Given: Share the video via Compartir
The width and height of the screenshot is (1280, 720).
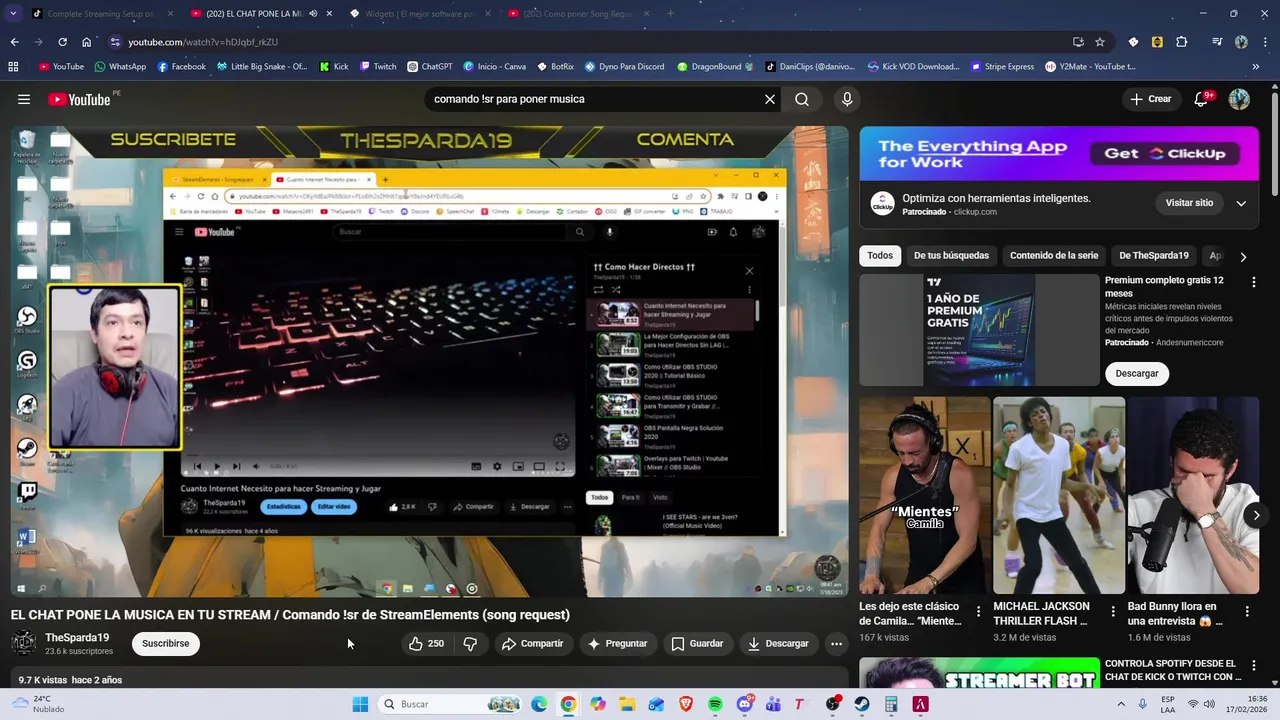Looking at the screenshot, I should [533, 644].
